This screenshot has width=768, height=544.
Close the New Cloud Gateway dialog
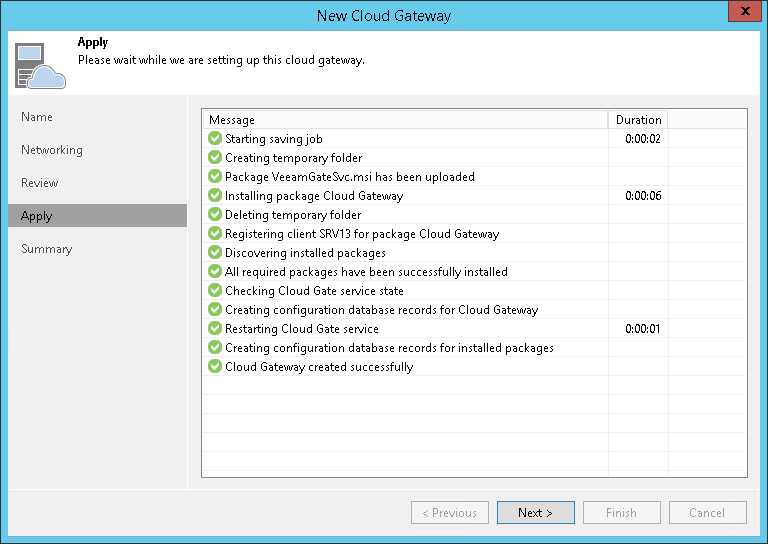pyautogui.click(x=741, y=14)
